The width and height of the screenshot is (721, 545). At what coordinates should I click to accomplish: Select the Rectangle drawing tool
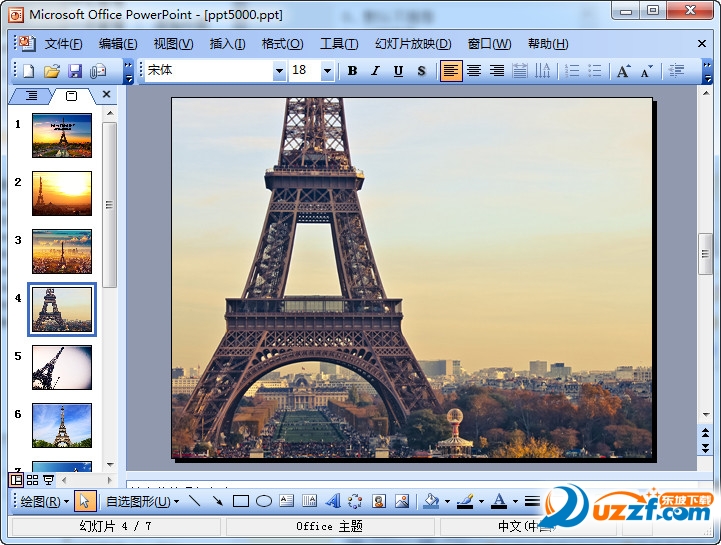click(x=240, y=501)
